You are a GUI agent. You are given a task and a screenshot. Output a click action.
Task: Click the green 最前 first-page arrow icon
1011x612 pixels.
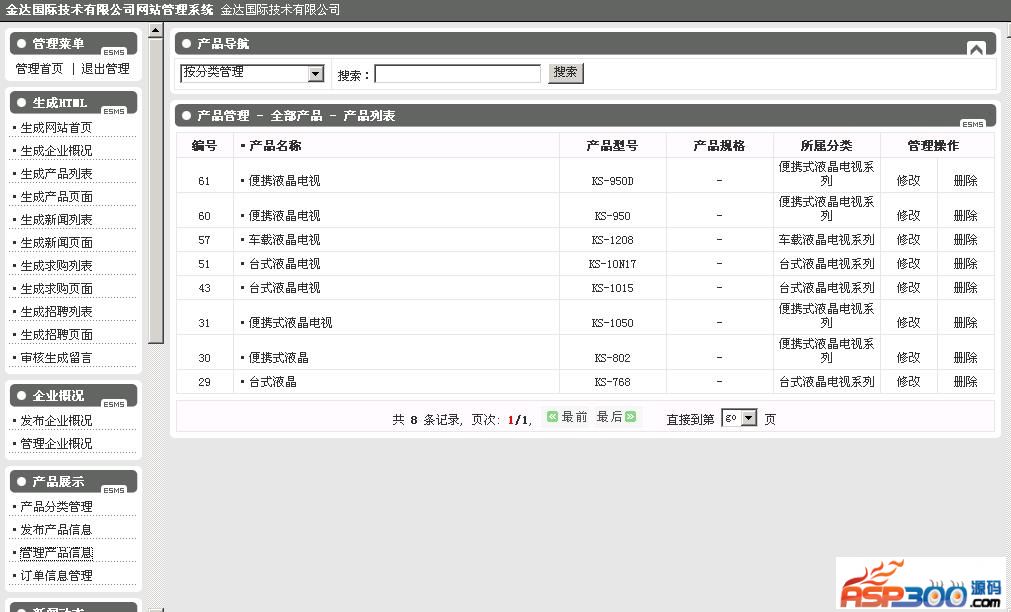click(x=552, y=417)
